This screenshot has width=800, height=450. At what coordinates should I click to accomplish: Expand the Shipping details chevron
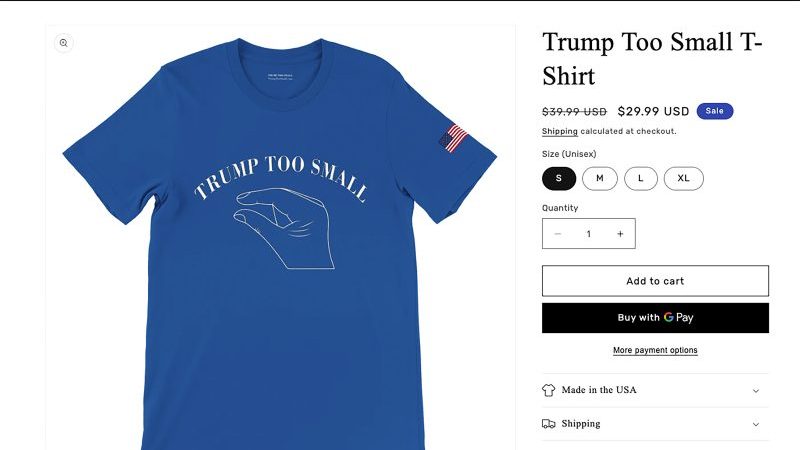tap(756, 424)
